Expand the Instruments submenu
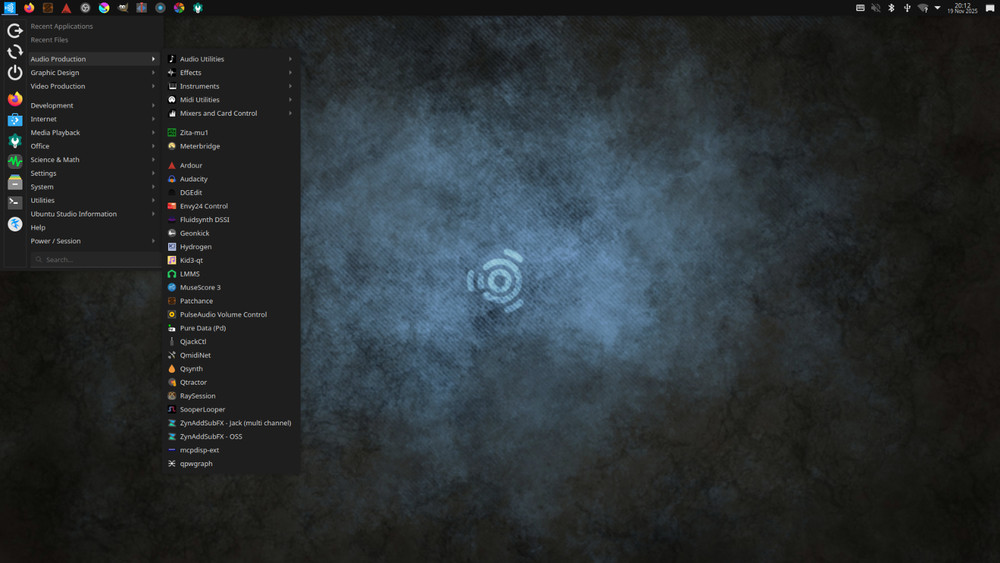The width and height of the screenshot is (1000, 563). tap(231, 86)
